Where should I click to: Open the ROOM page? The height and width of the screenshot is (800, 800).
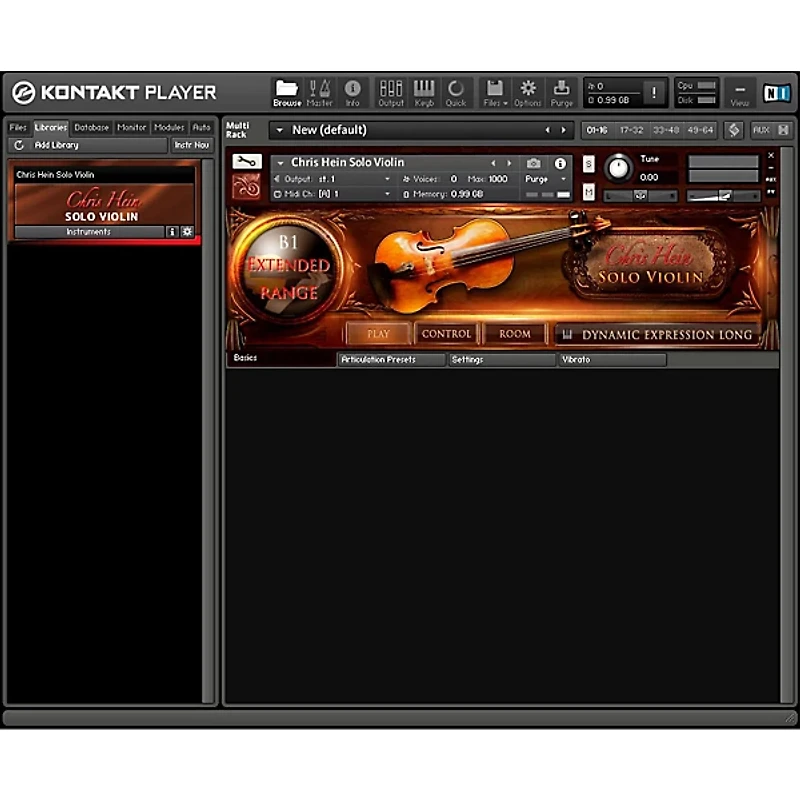pos(515,334)
